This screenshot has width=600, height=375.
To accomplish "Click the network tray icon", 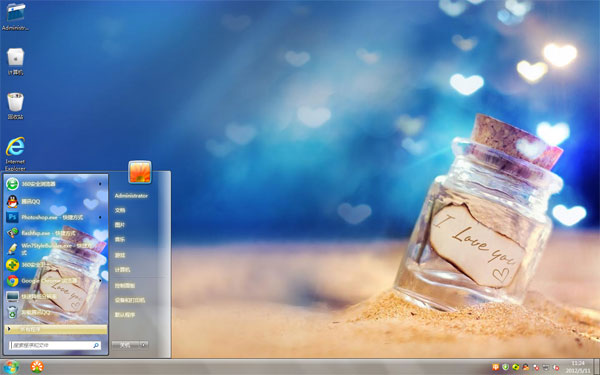I will (x=546, y=367).
